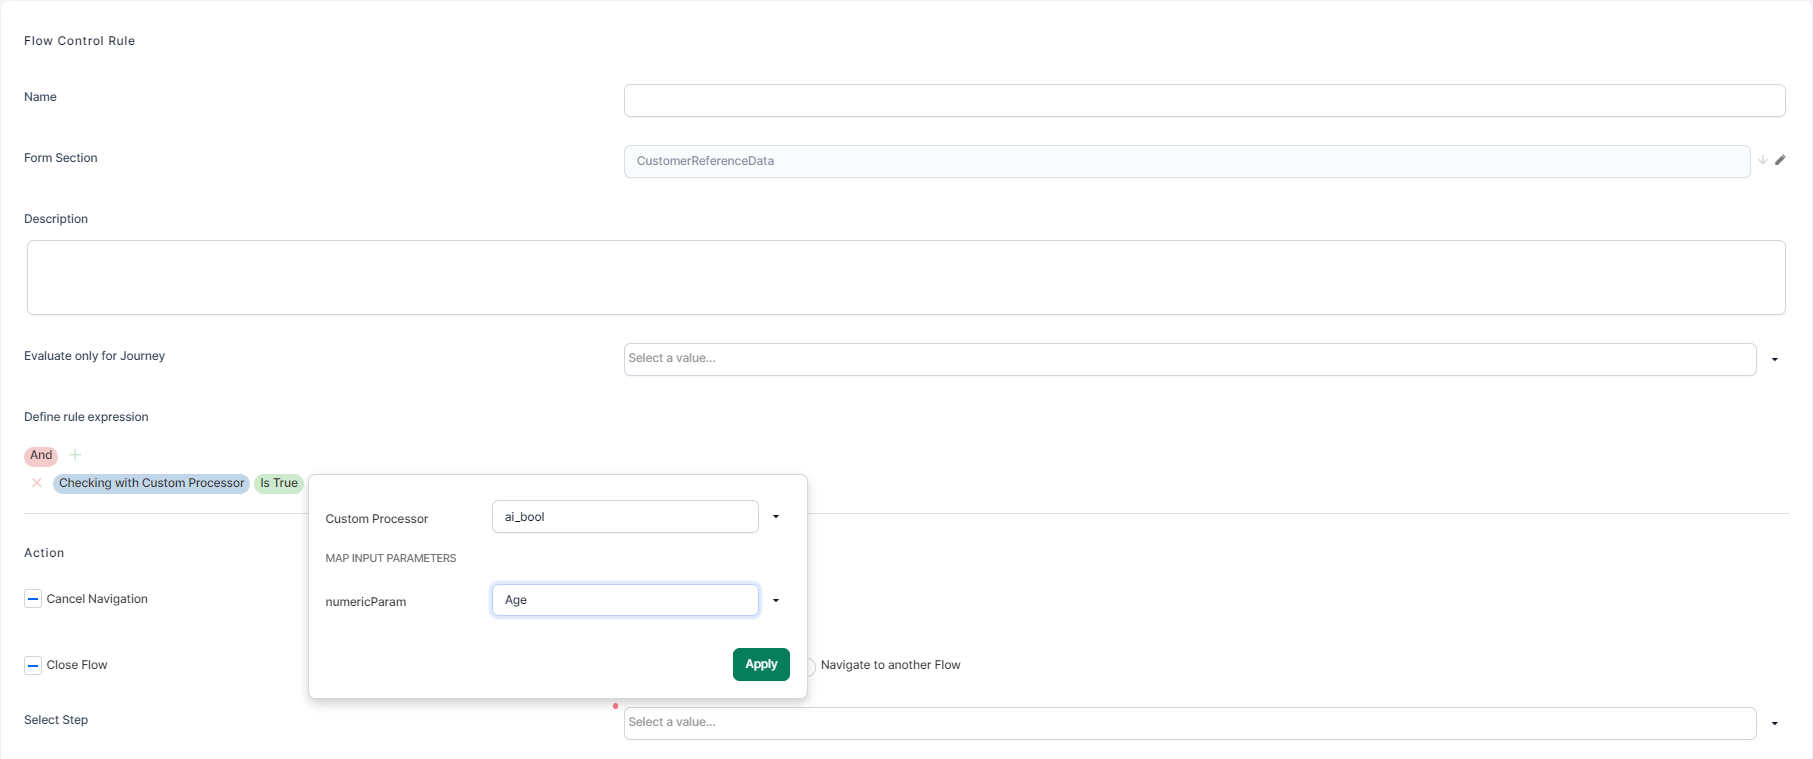
Task: Click the And operator tag
Action: pyautogui.click(x=41, y=456)
